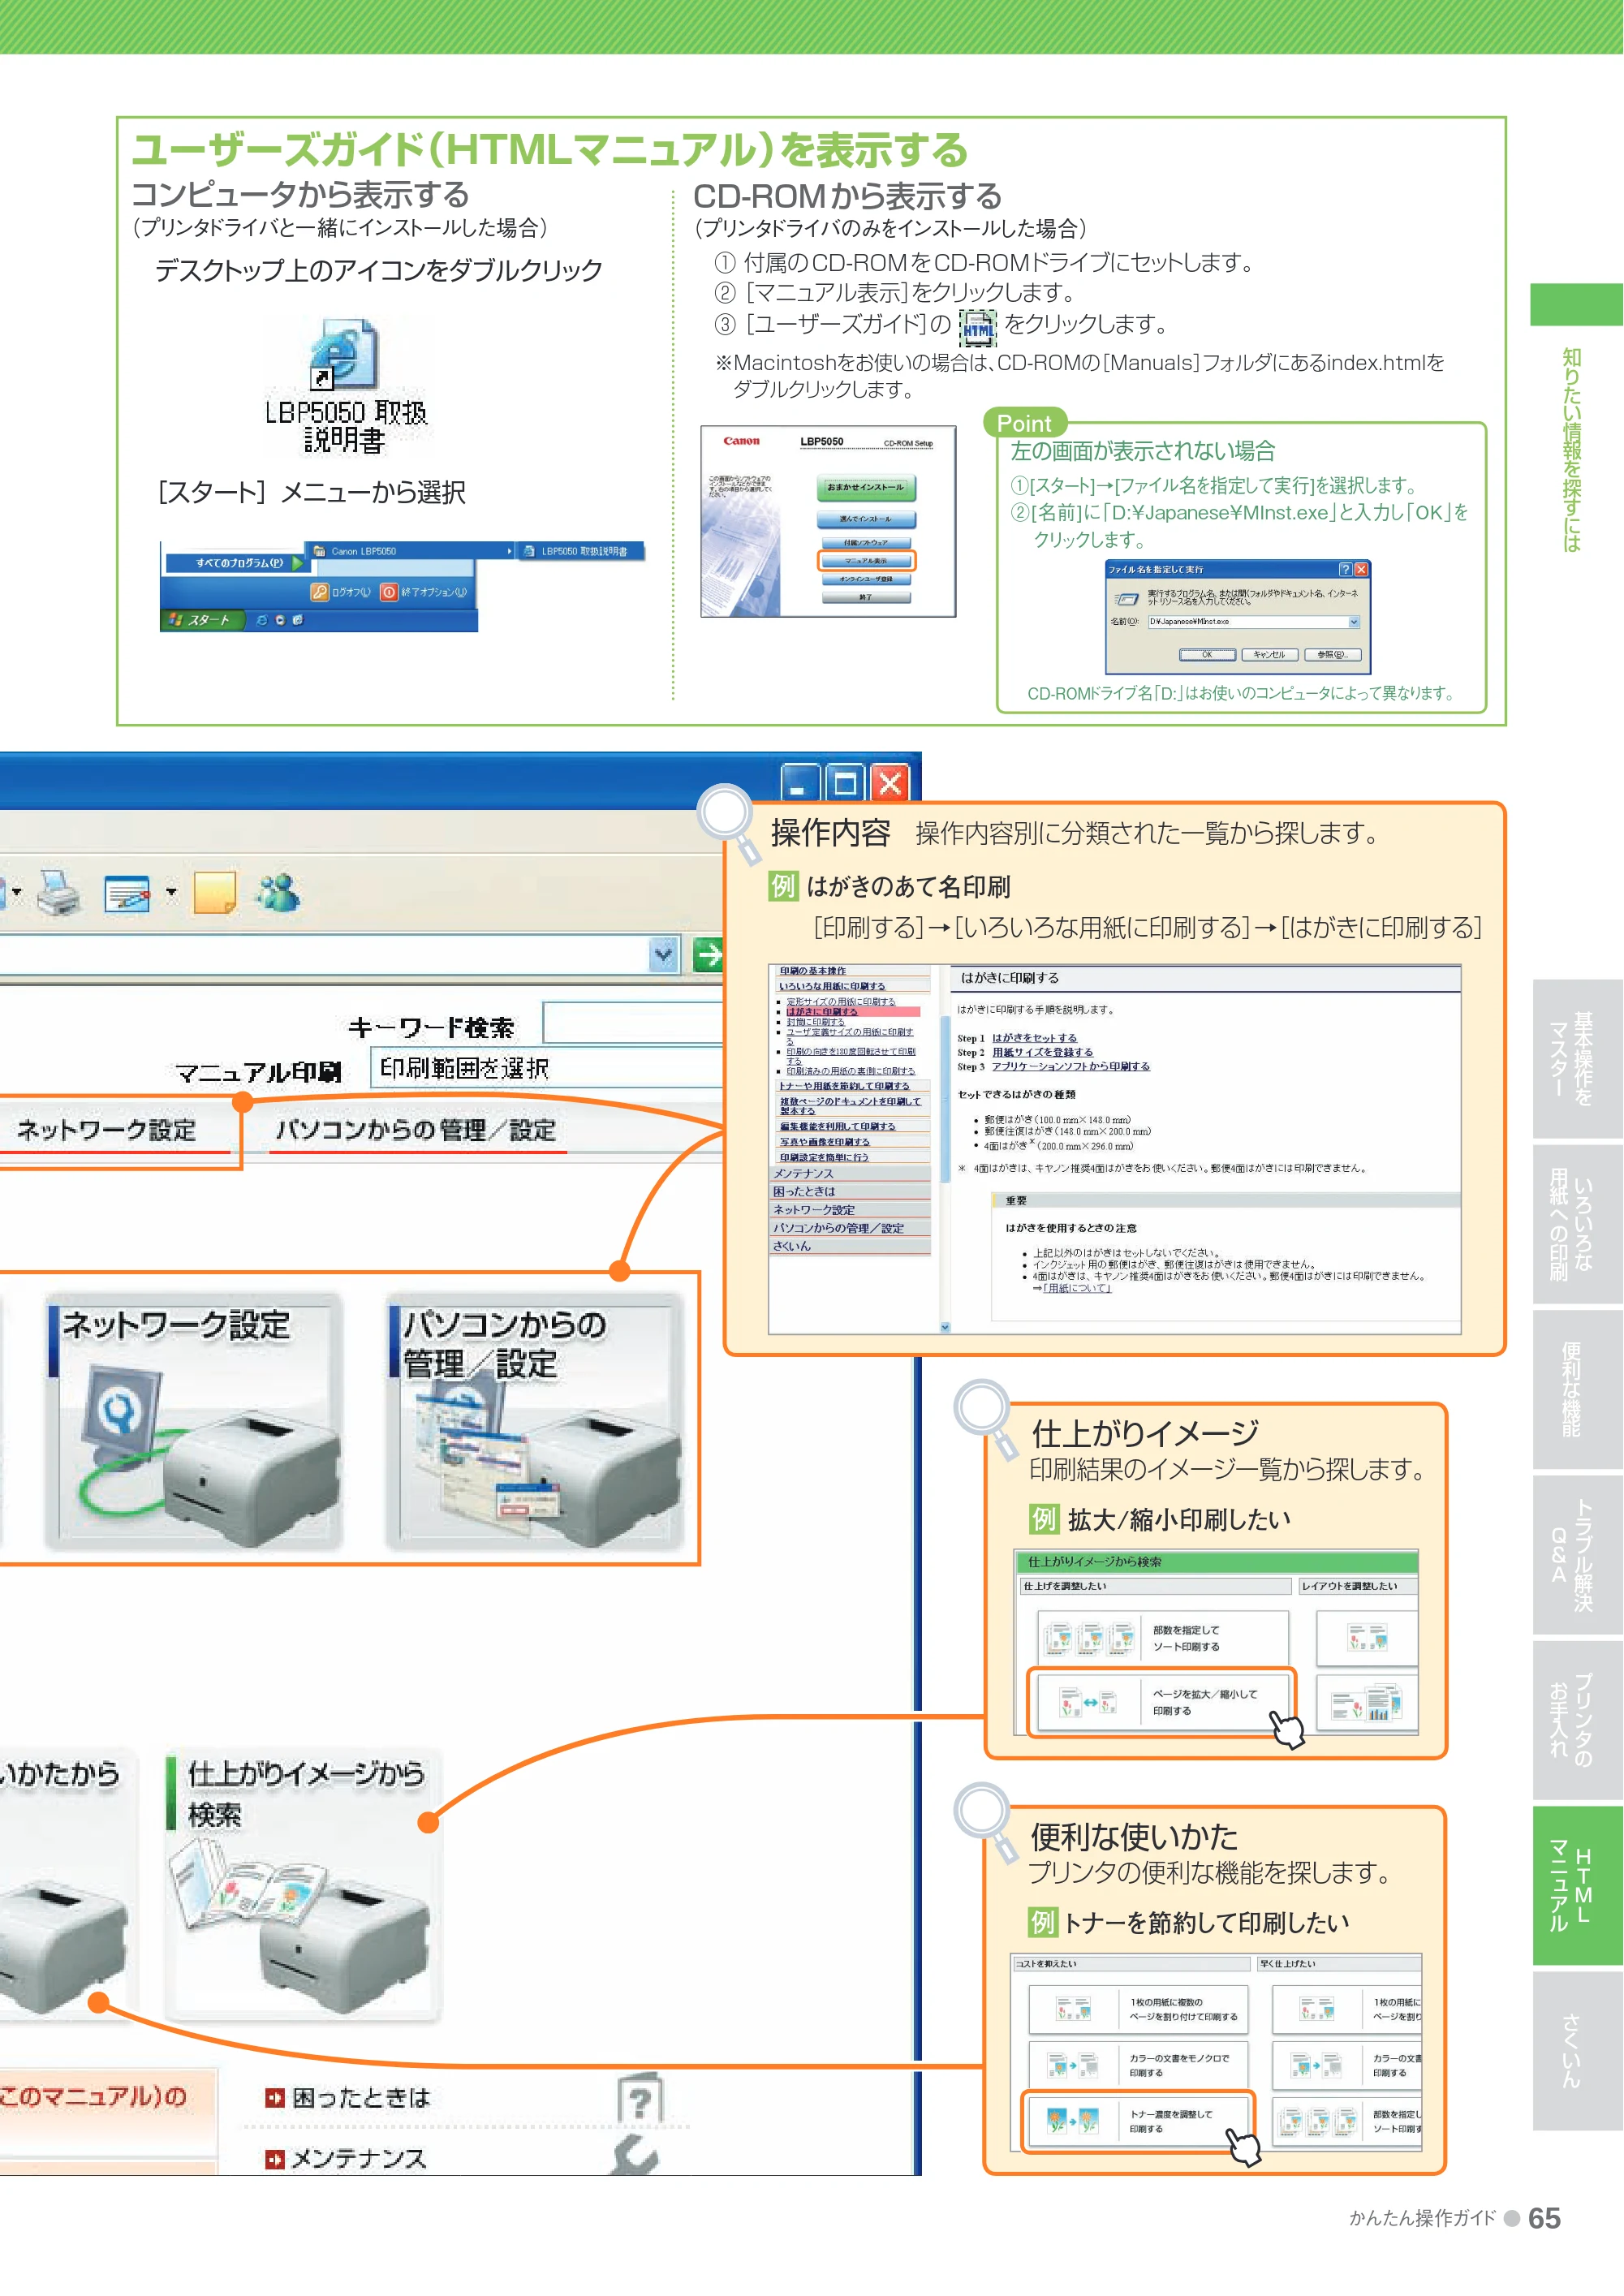Open the 「用紙について」 link
This screenshot has width=1624, height=2296.
point(1076,1288)
